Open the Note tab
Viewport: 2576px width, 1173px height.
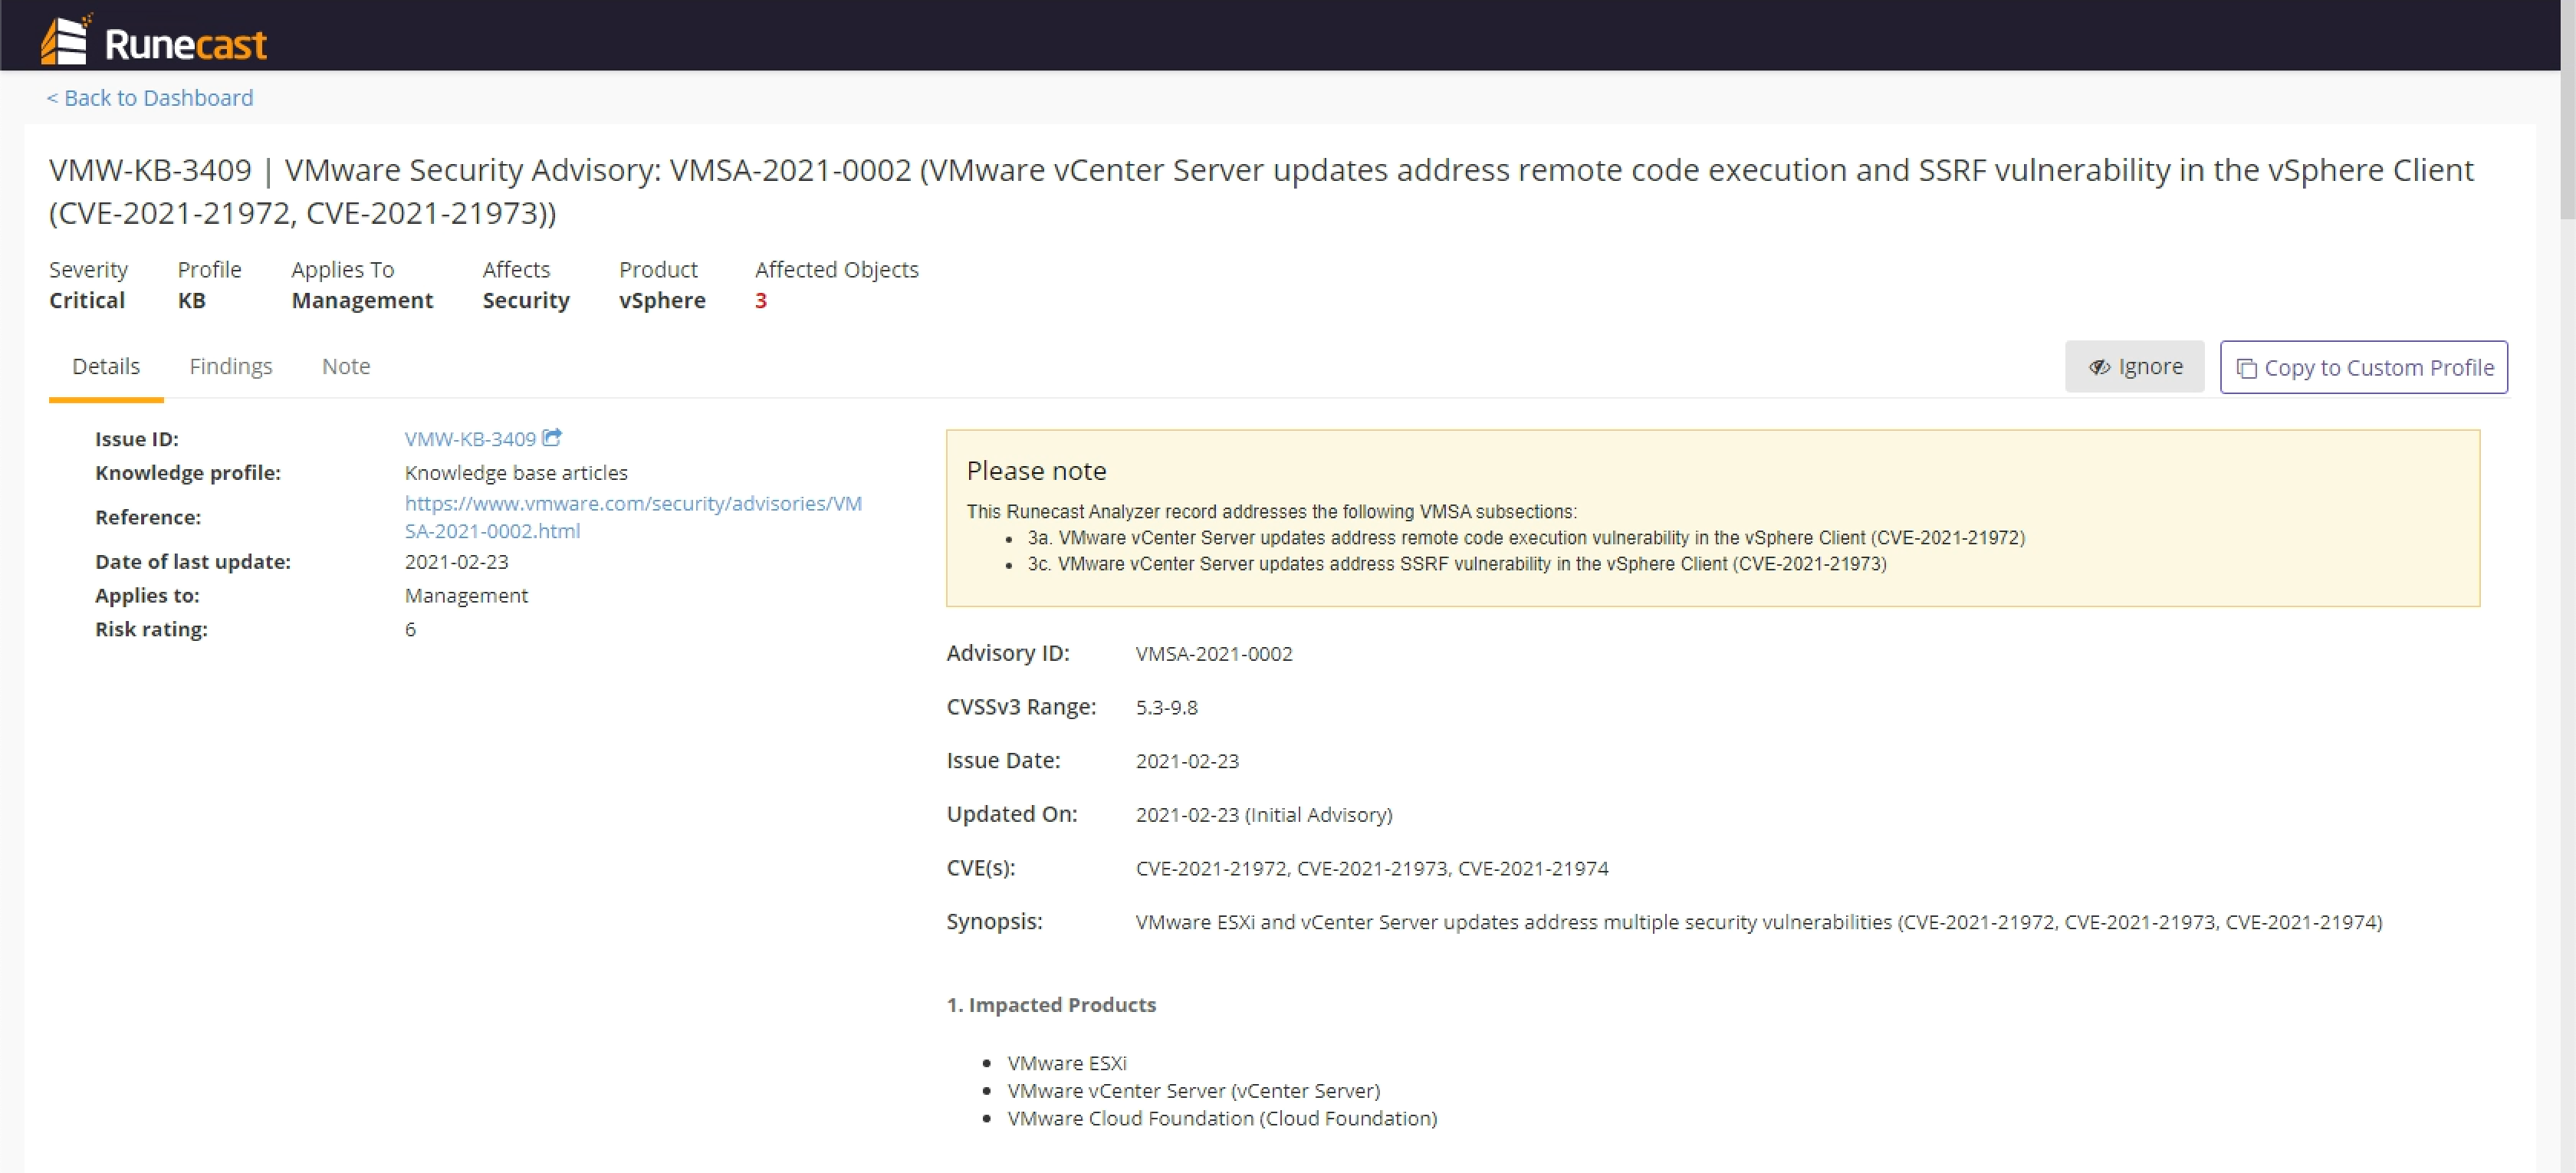pos(346,366)
